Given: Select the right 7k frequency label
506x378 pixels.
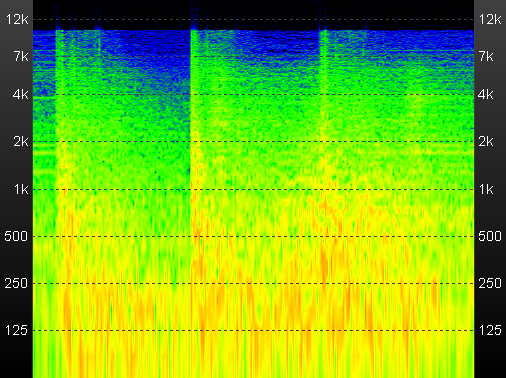Looking at the screenshot, I should point(486,56).
